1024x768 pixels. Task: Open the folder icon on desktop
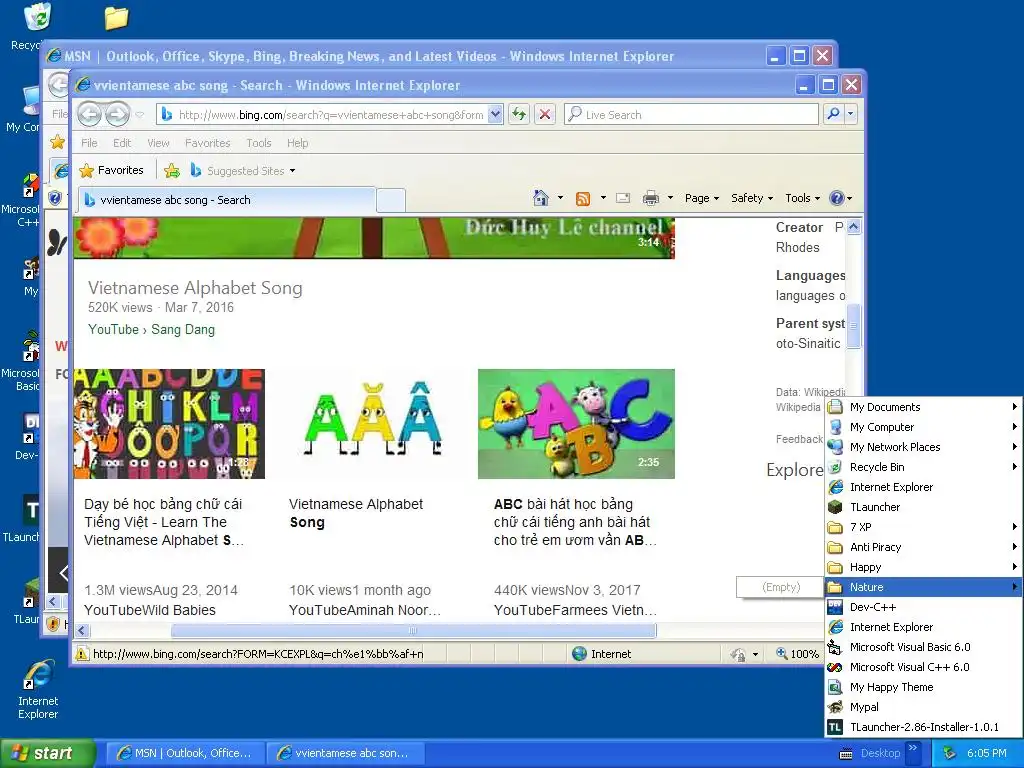click(x=116, y=18)
